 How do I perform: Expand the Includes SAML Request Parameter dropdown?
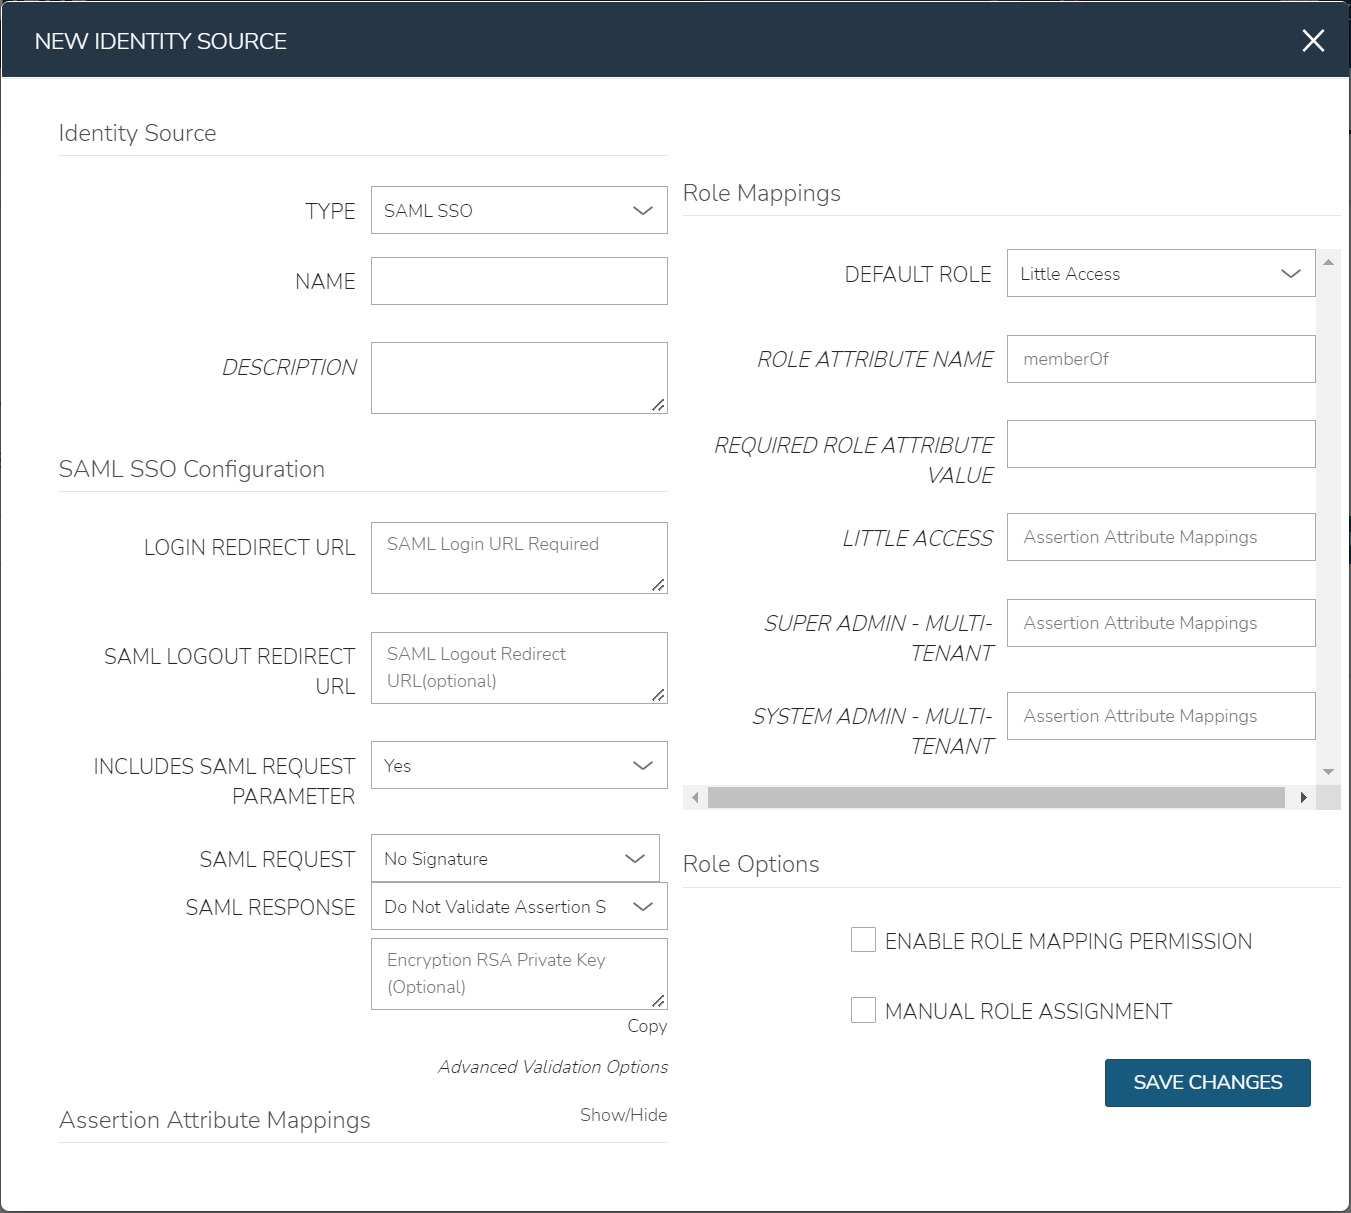[x=518, y=765]
